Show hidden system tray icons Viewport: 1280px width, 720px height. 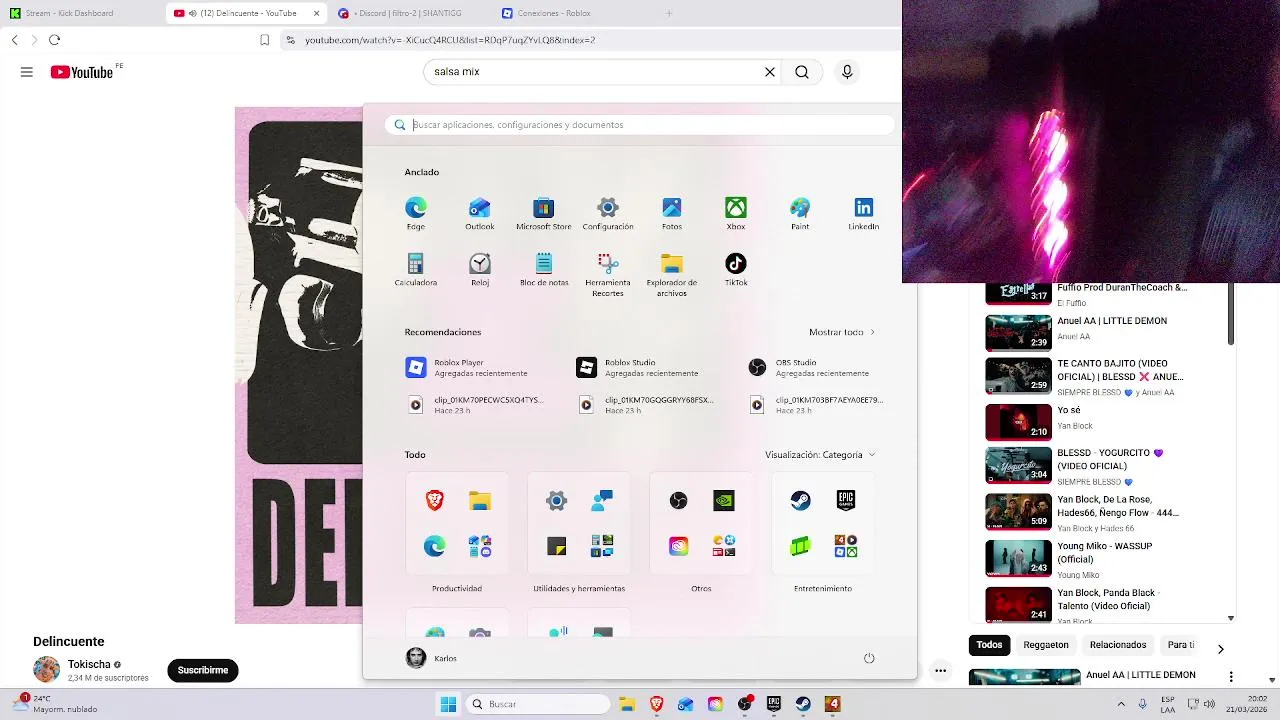tap(1121, 704)
